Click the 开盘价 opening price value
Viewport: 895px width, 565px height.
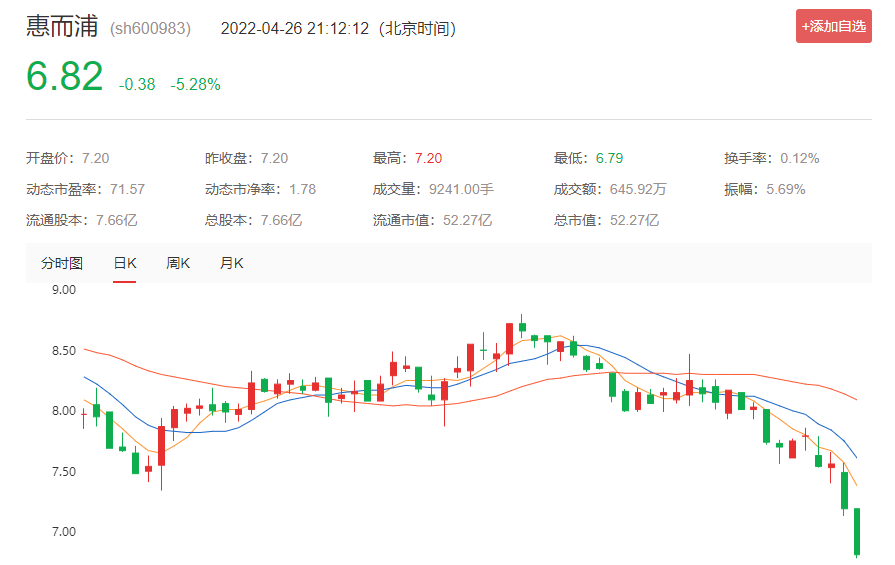tap(95, 158)
